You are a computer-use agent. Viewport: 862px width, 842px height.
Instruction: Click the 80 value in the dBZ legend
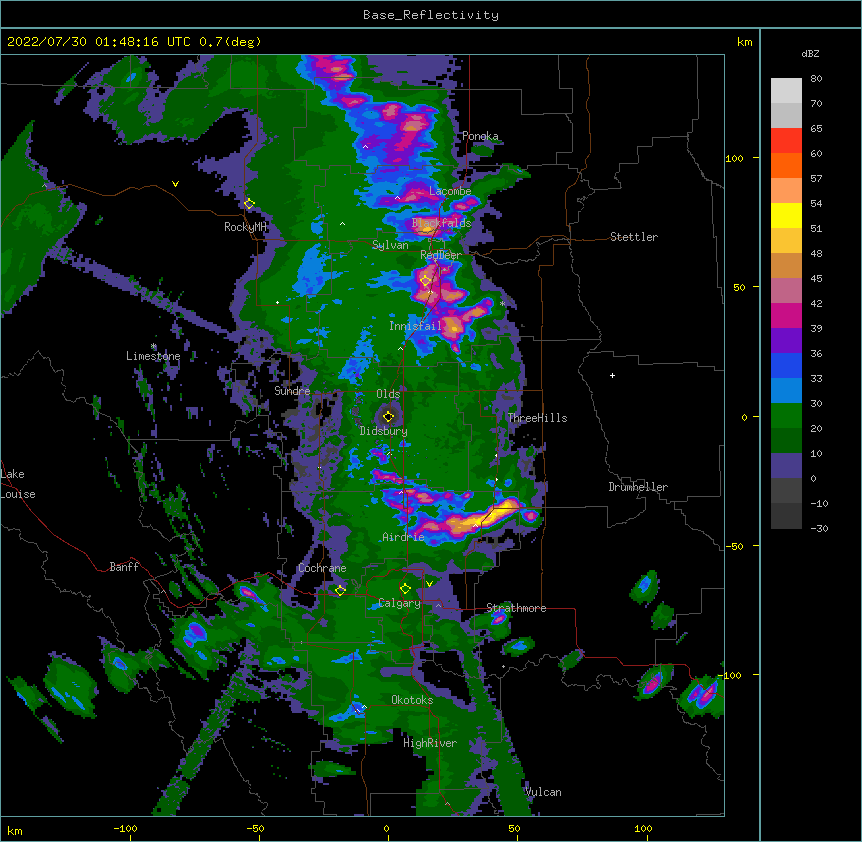[816, 79]
